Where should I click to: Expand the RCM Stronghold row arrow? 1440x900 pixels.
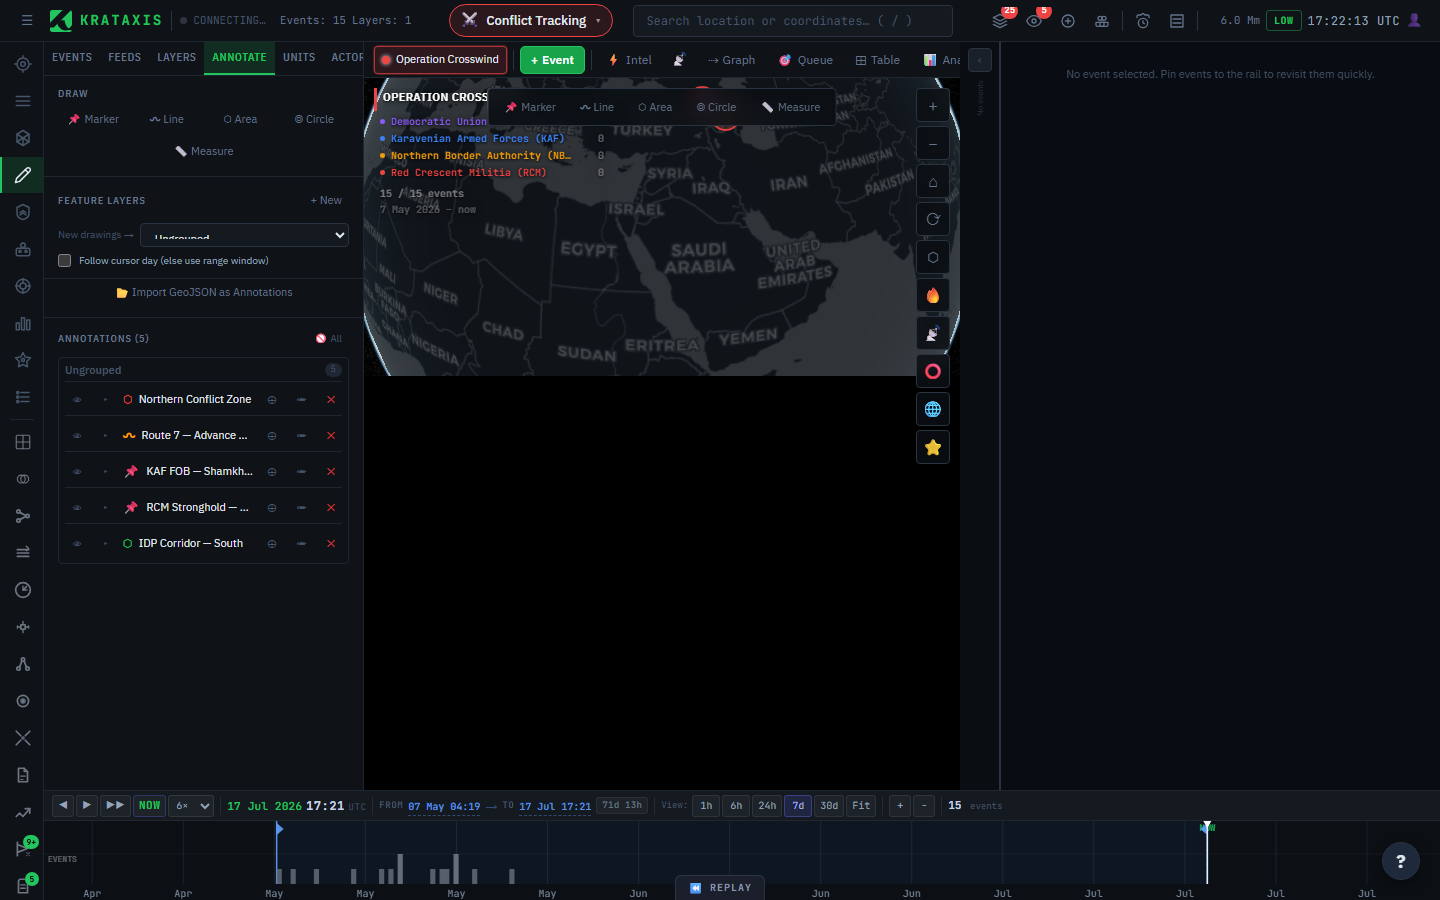105,508
